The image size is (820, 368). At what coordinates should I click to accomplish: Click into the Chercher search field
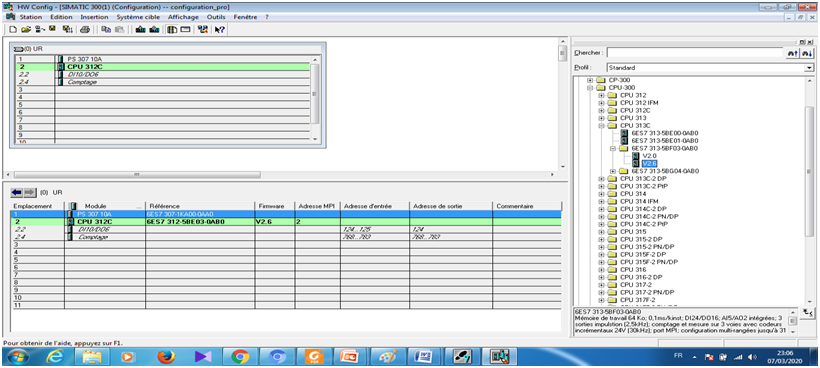(x=694, y=53)
